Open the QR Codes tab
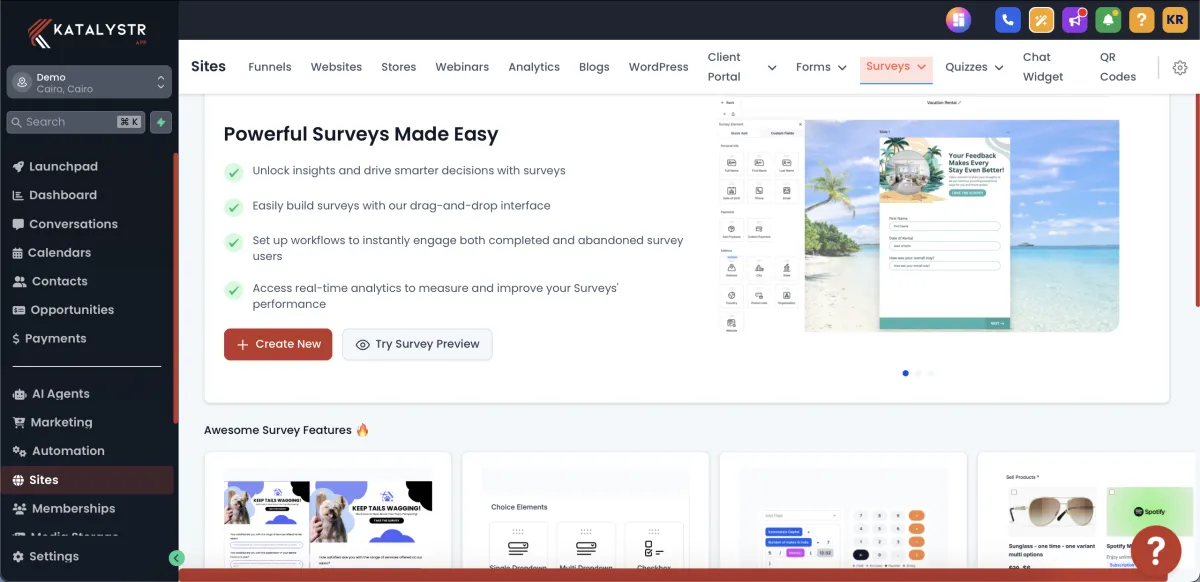This screenshot has height=582, width=1200. point(1118,67)
